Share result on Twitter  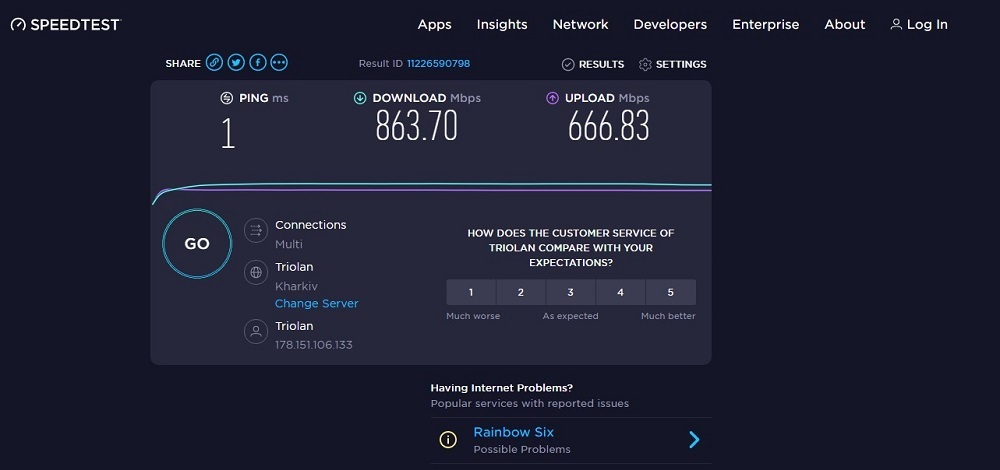tap(236, 62)
